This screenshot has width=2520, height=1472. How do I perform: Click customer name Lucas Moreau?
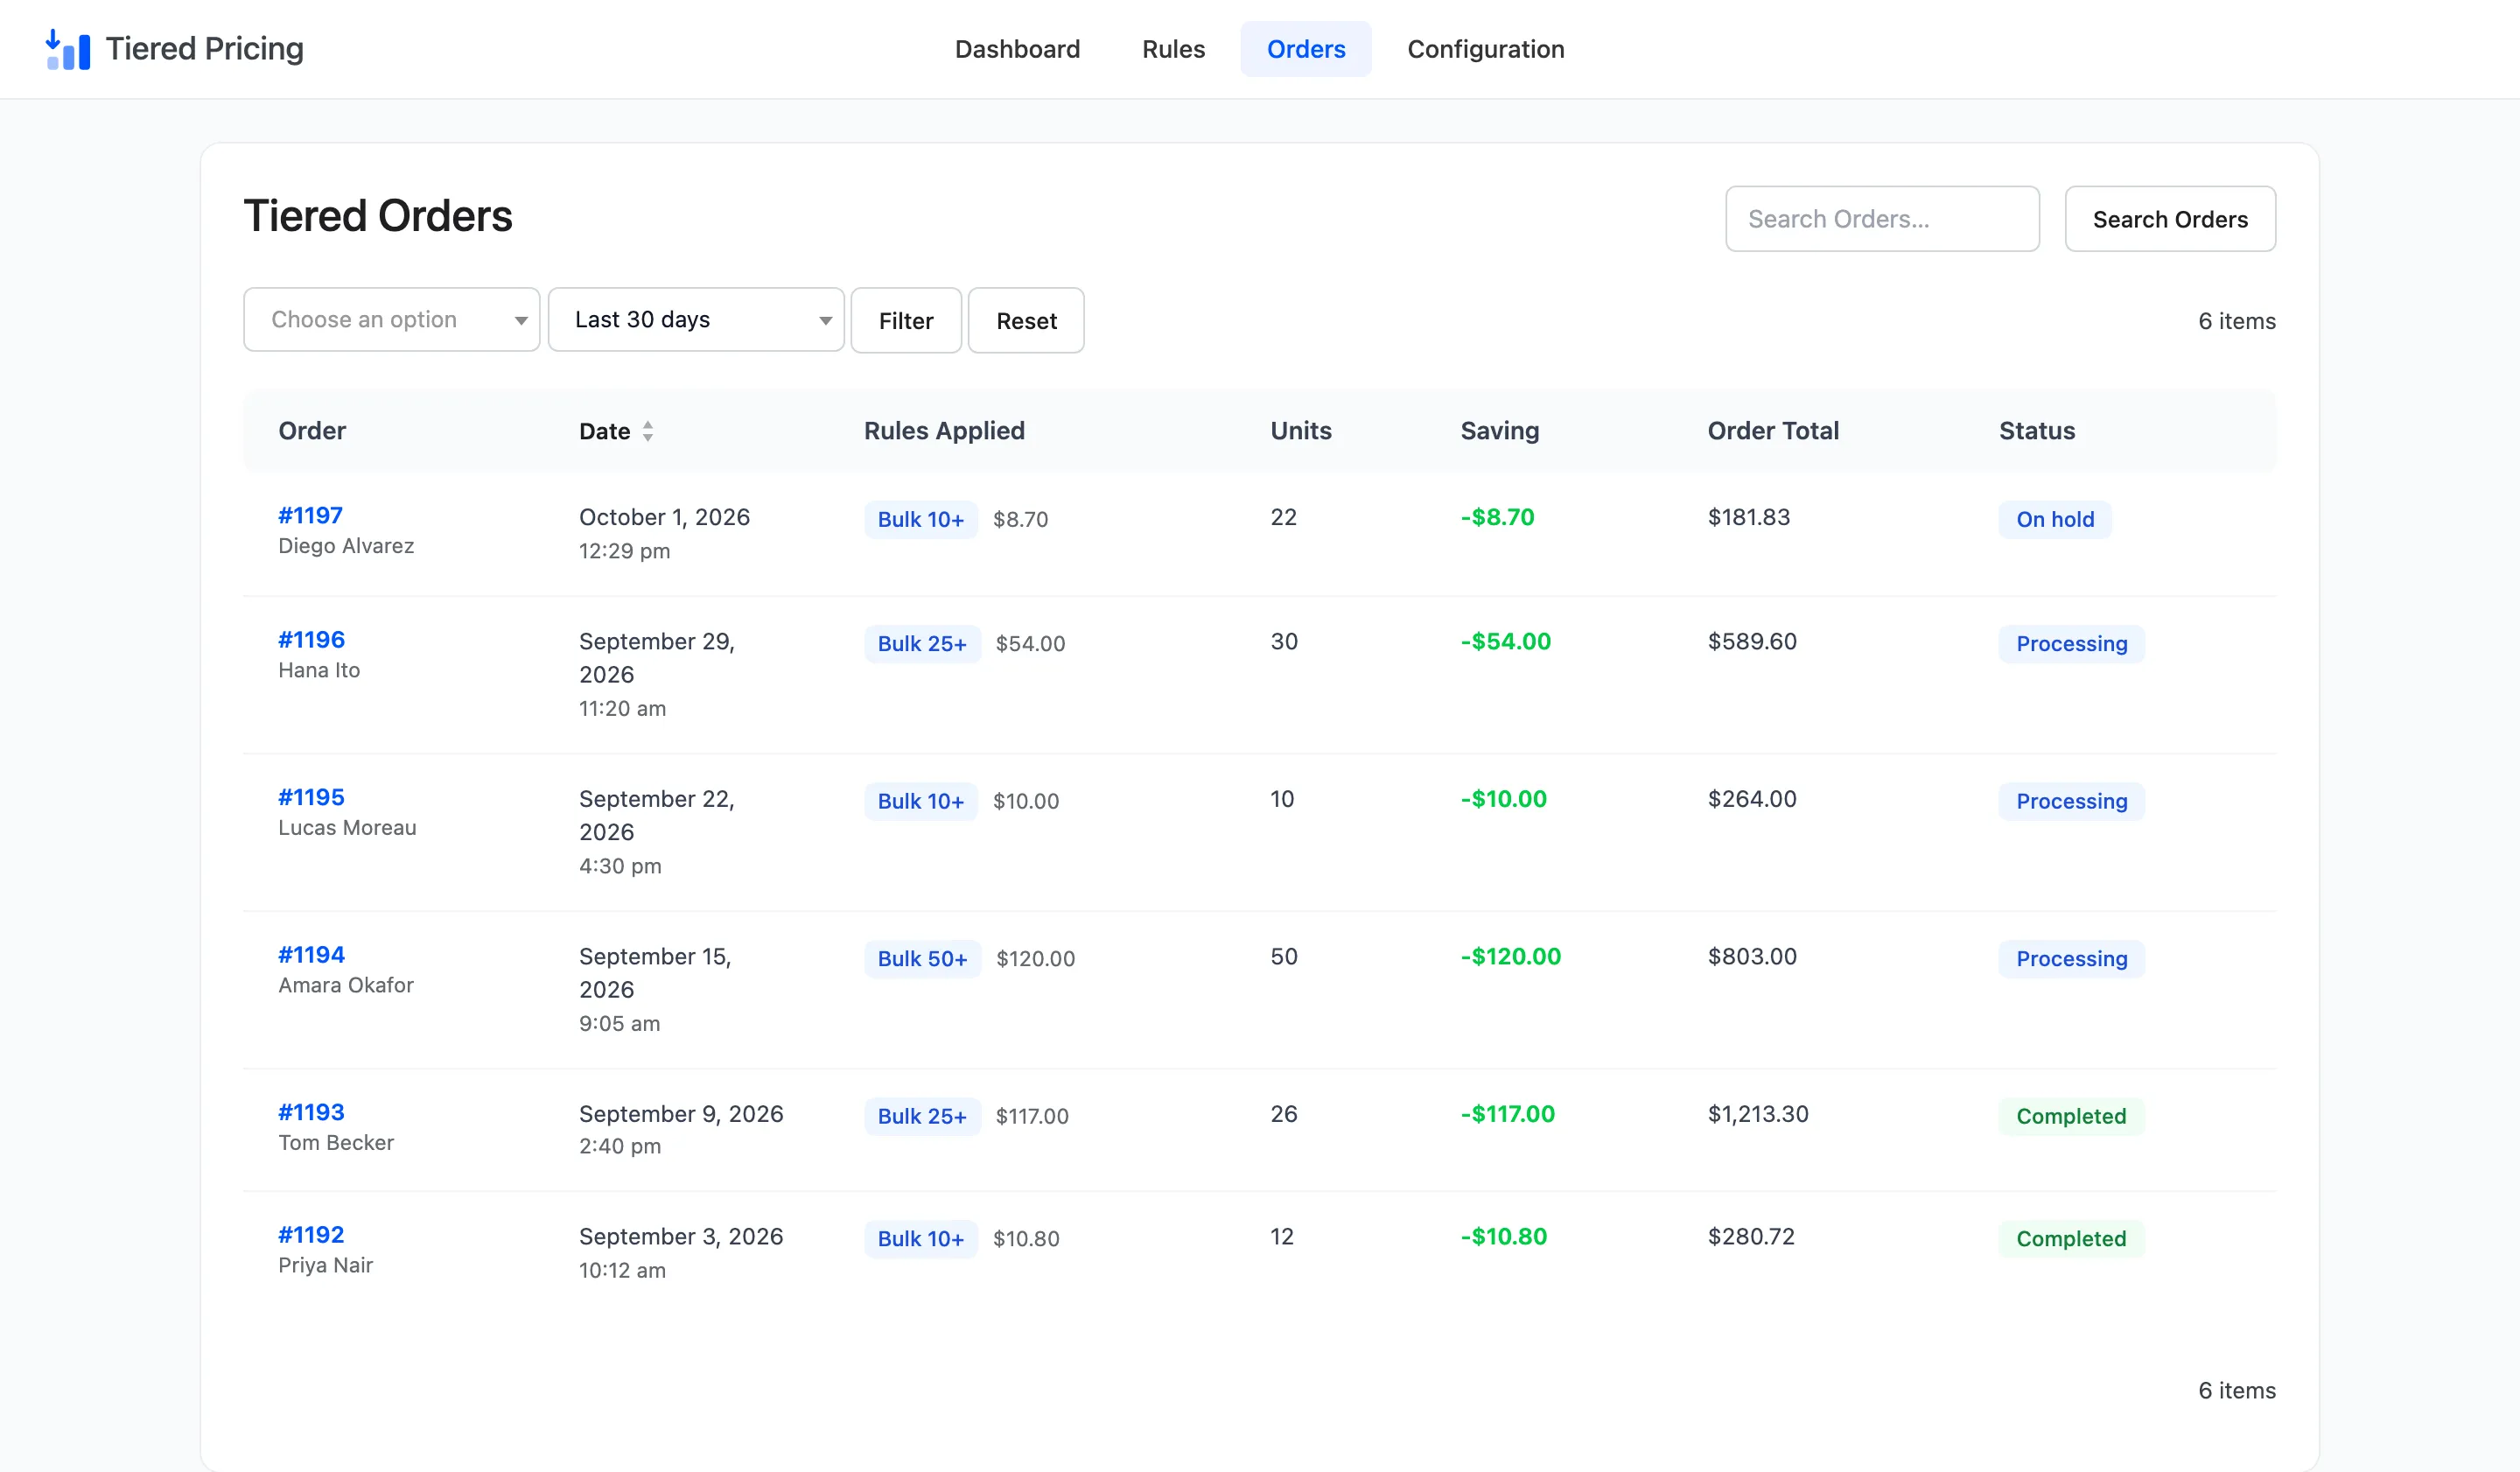(x=347, y=828)
